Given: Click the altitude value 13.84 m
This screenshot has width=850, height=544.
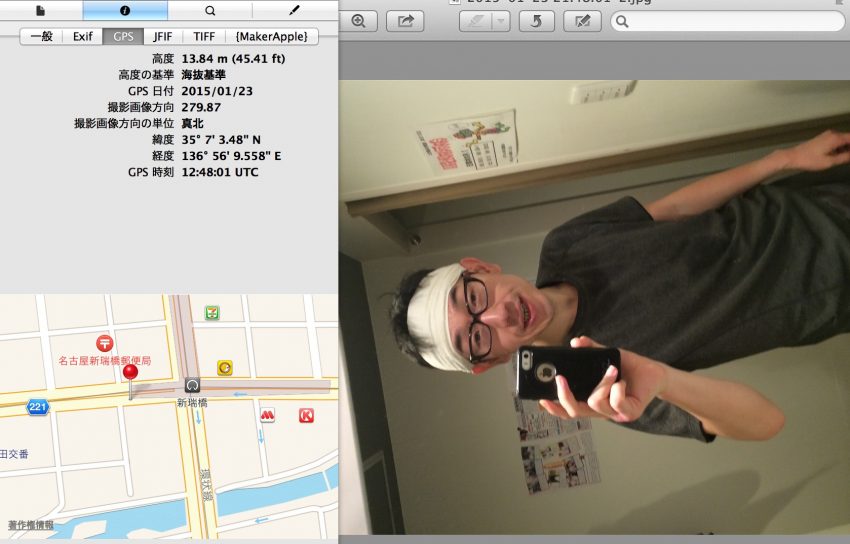Looking at the screenshot, I should [x=233, y=59].
